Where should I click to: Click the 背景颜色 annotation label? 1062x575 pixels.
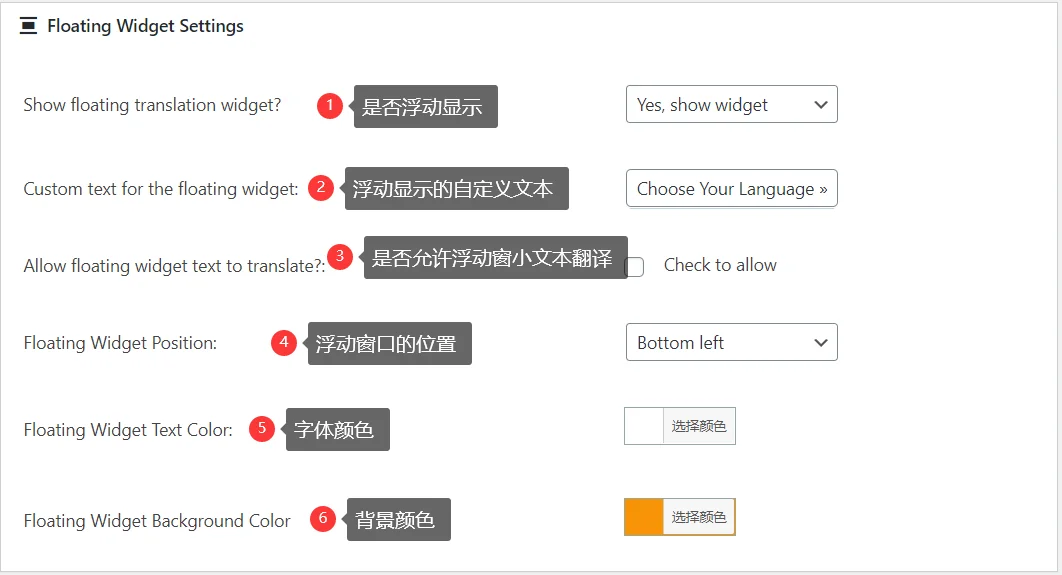pos(397,520)
